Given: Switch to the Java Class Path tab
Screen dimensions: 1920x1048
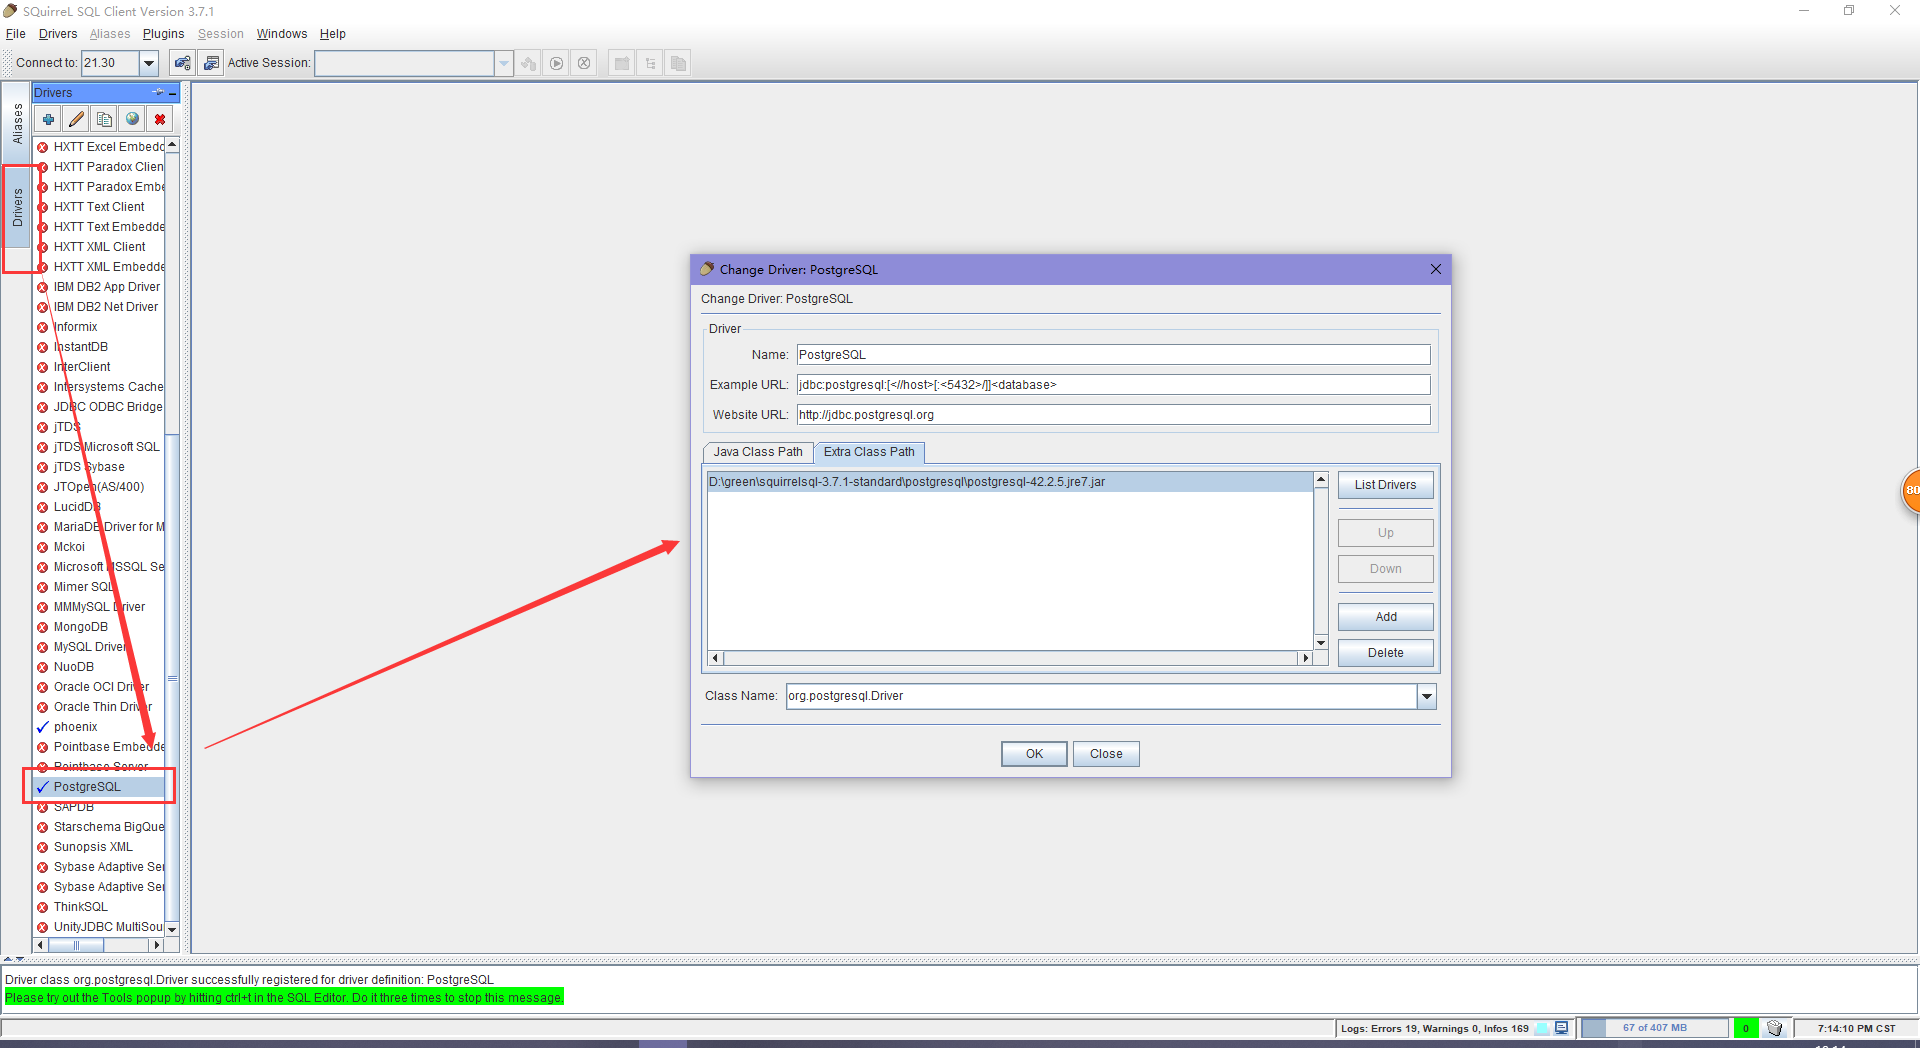Looking at the screenshot, I should click(757, 452).
